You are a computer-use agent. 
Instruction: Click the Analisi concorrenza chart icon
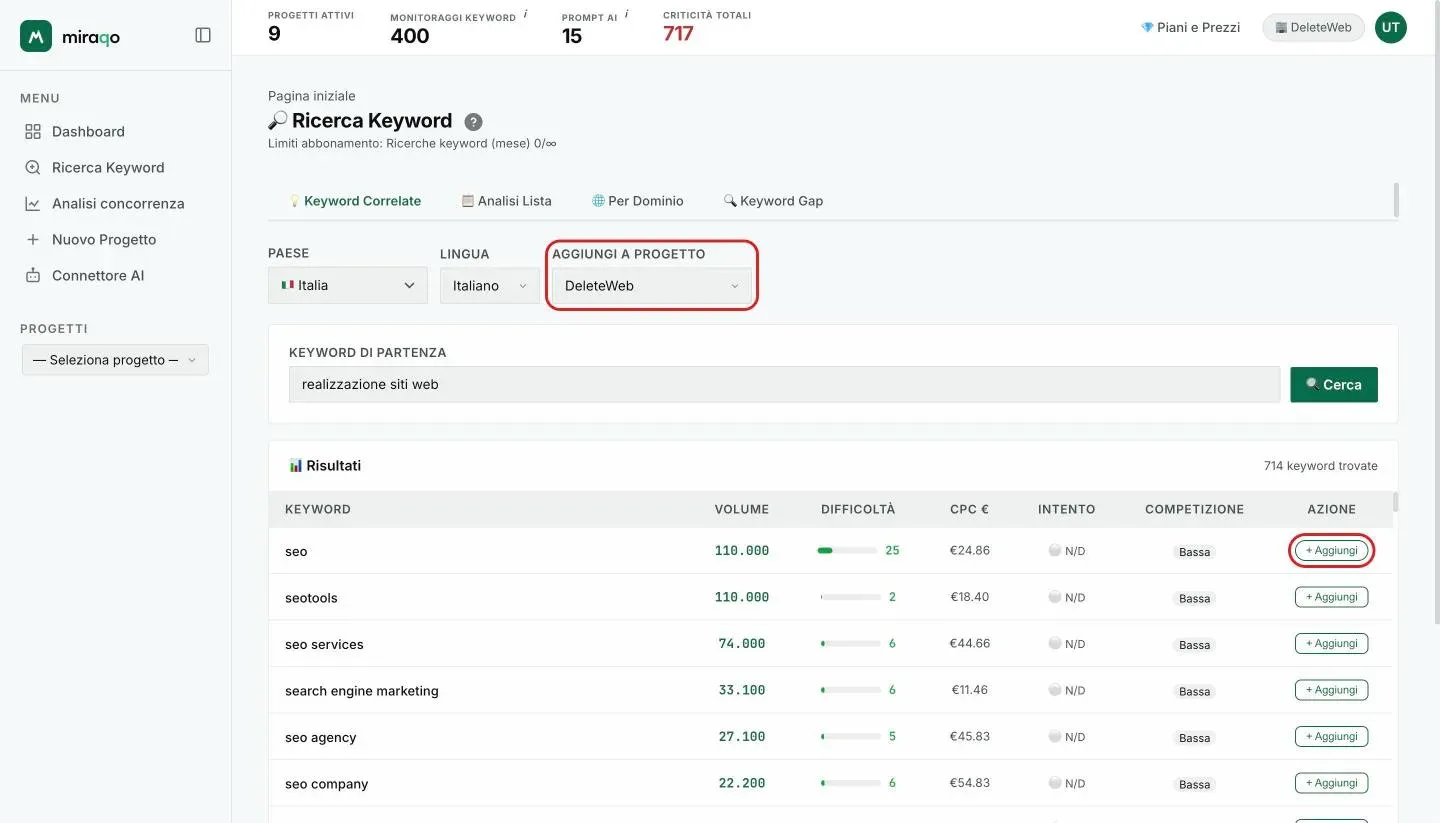pyautogui.click(x=33, y=203)
